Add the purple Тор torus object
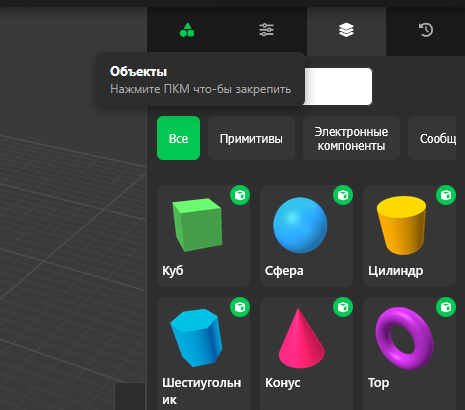The image size is (465, 410). 409,353
